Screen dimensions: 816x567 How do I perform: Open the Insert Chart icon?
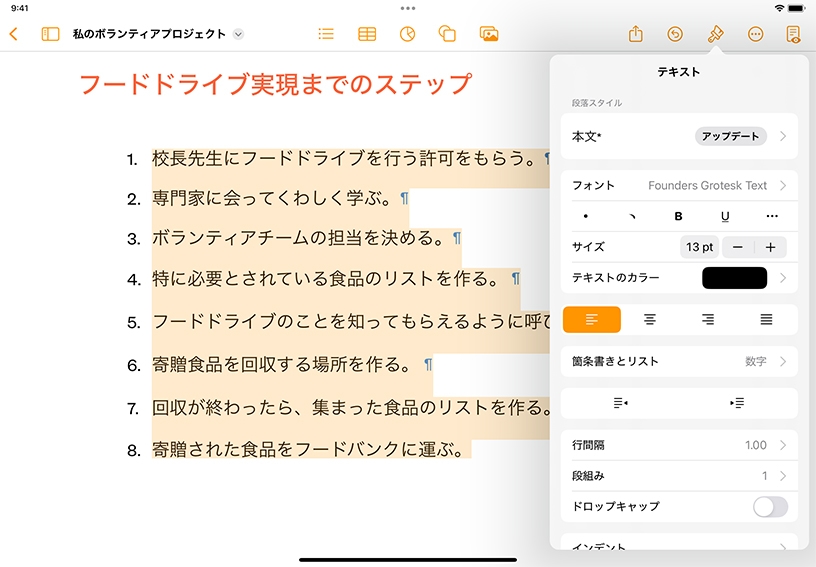point(407,34)
